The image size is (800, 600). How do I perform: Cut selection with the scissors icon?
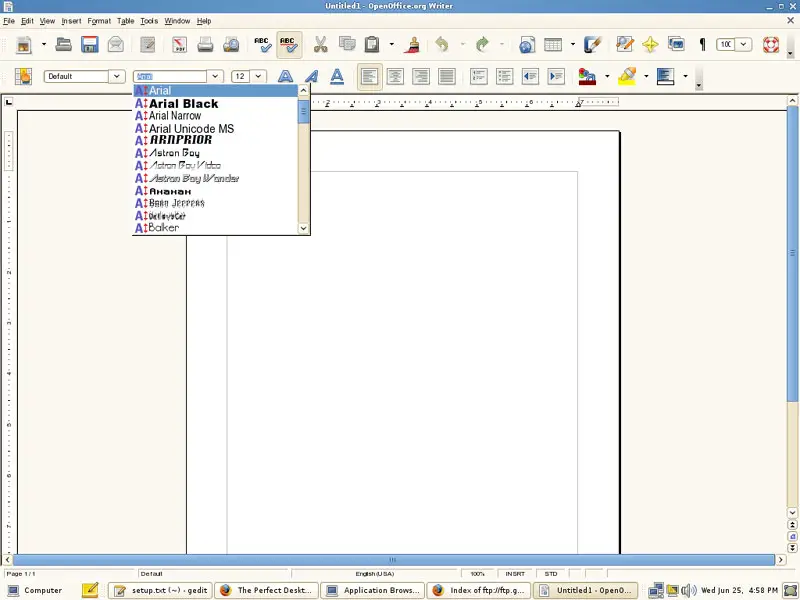tap(320, 45)
